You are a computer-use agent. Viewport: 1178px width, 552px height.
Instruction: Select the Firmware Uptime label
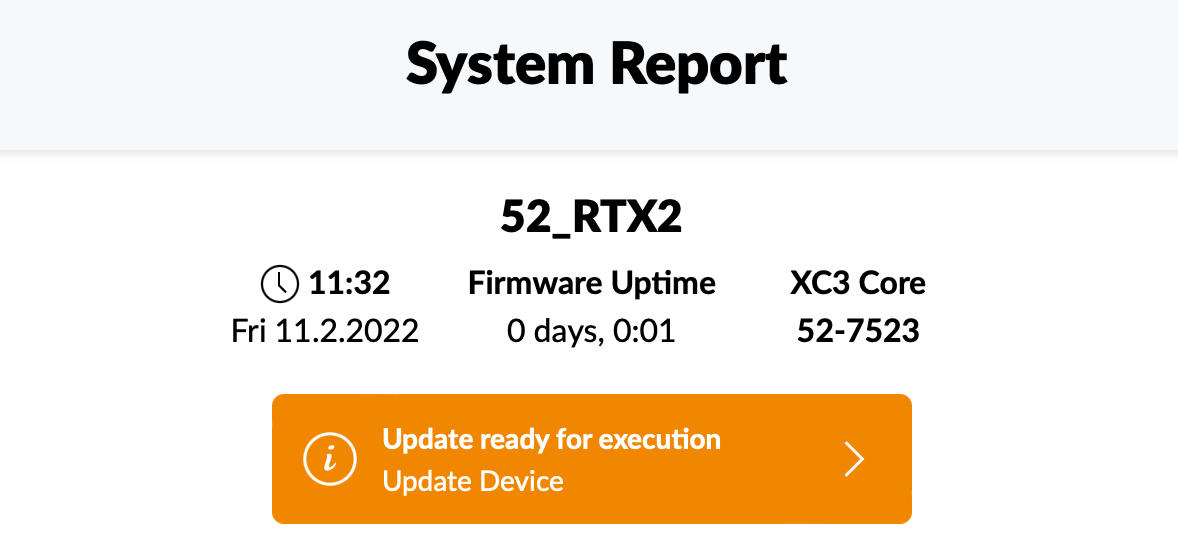point(591,284)
